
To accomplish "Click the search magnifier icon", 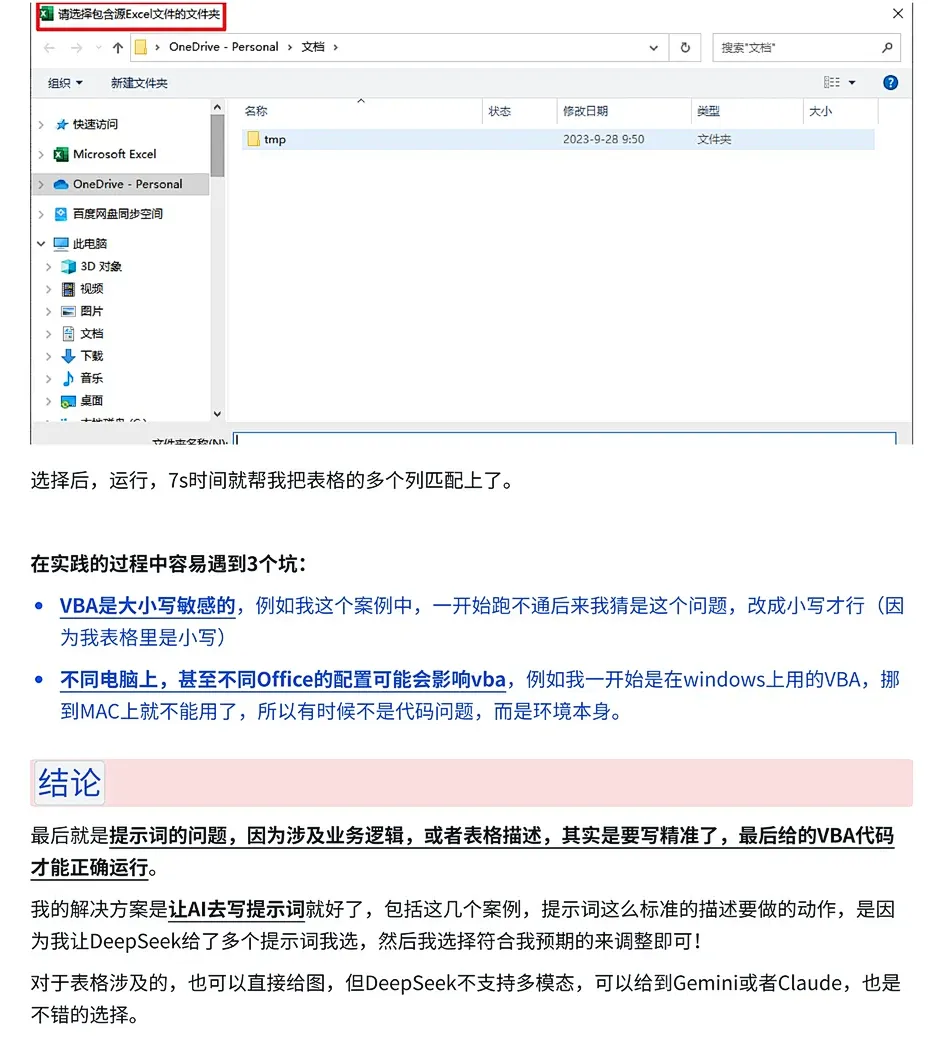I will click(x=887, y=48).
